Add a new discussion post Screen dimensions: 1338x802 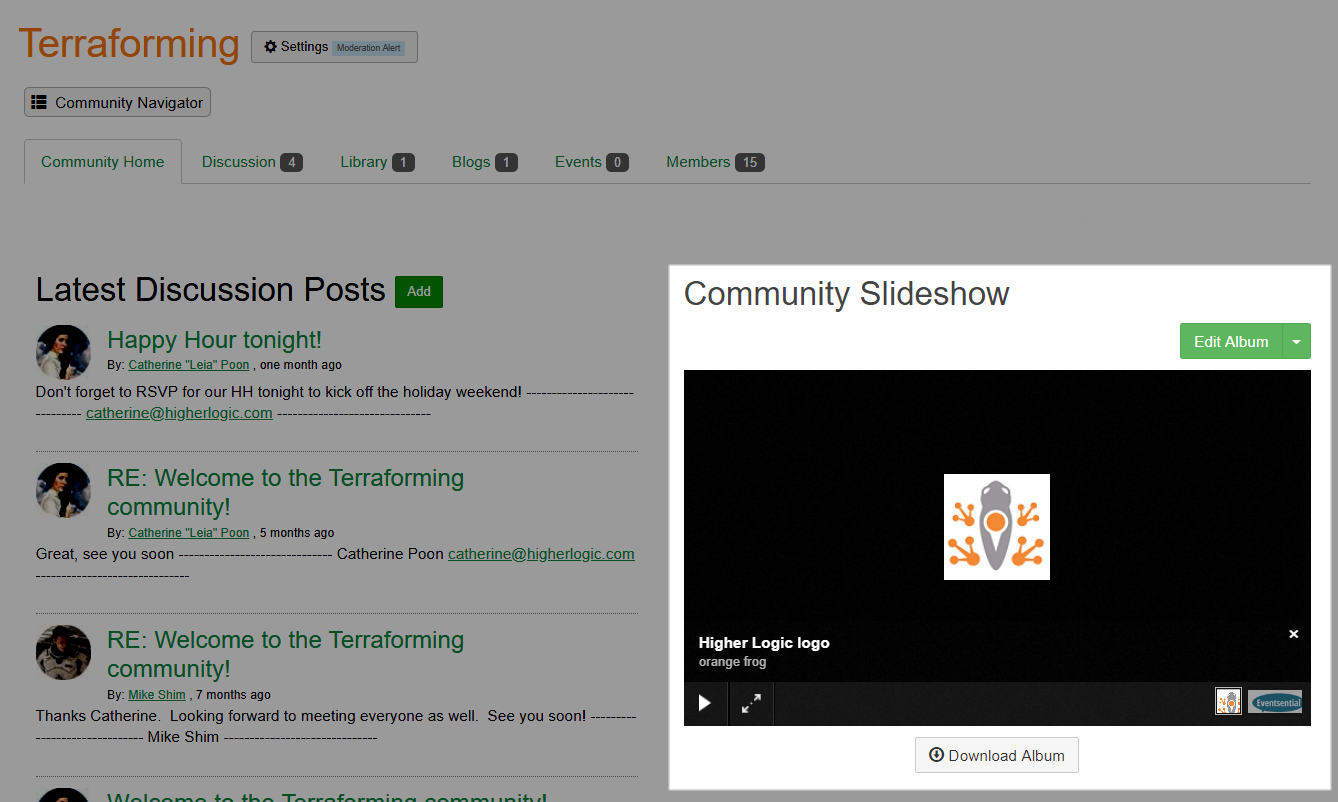tap(418, 291)
